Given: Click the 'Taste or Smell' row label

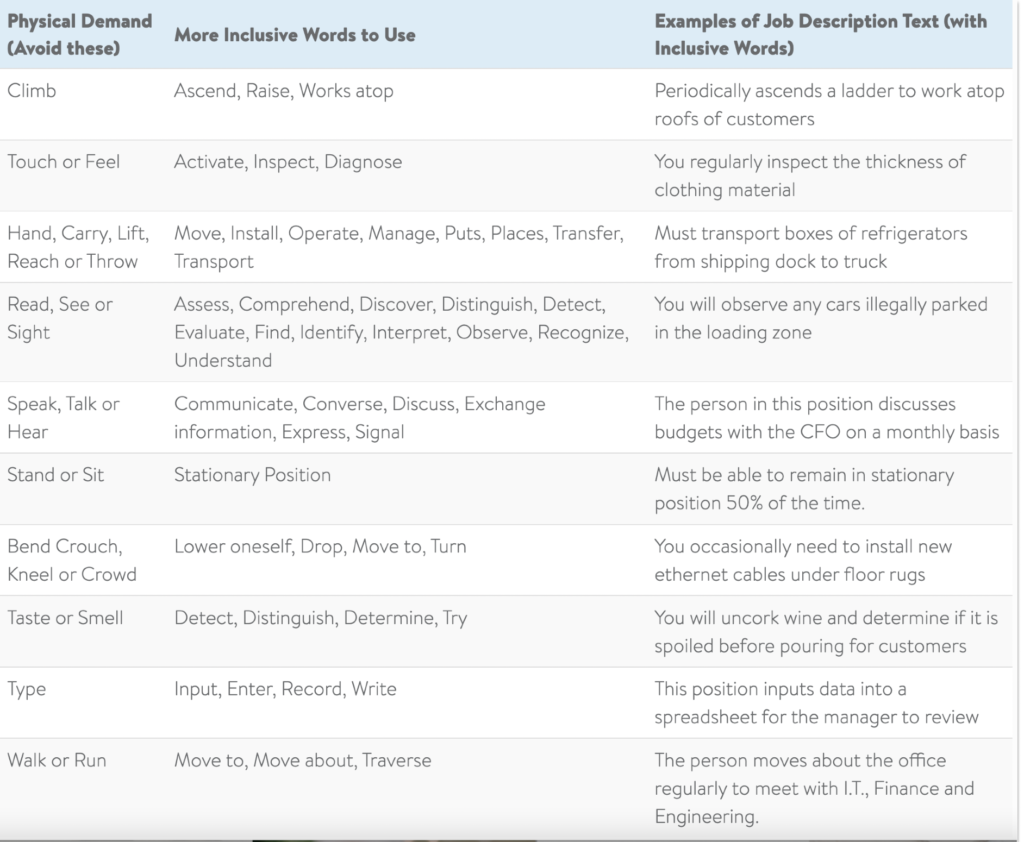Looking at the screenshot, I should coord(65,617).
